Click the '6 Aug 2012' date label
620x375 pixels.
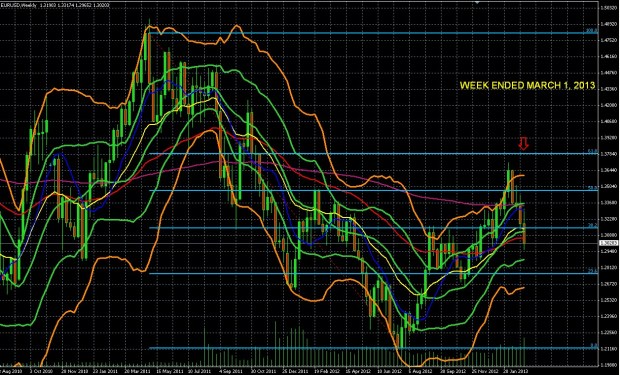click(420, 372)
